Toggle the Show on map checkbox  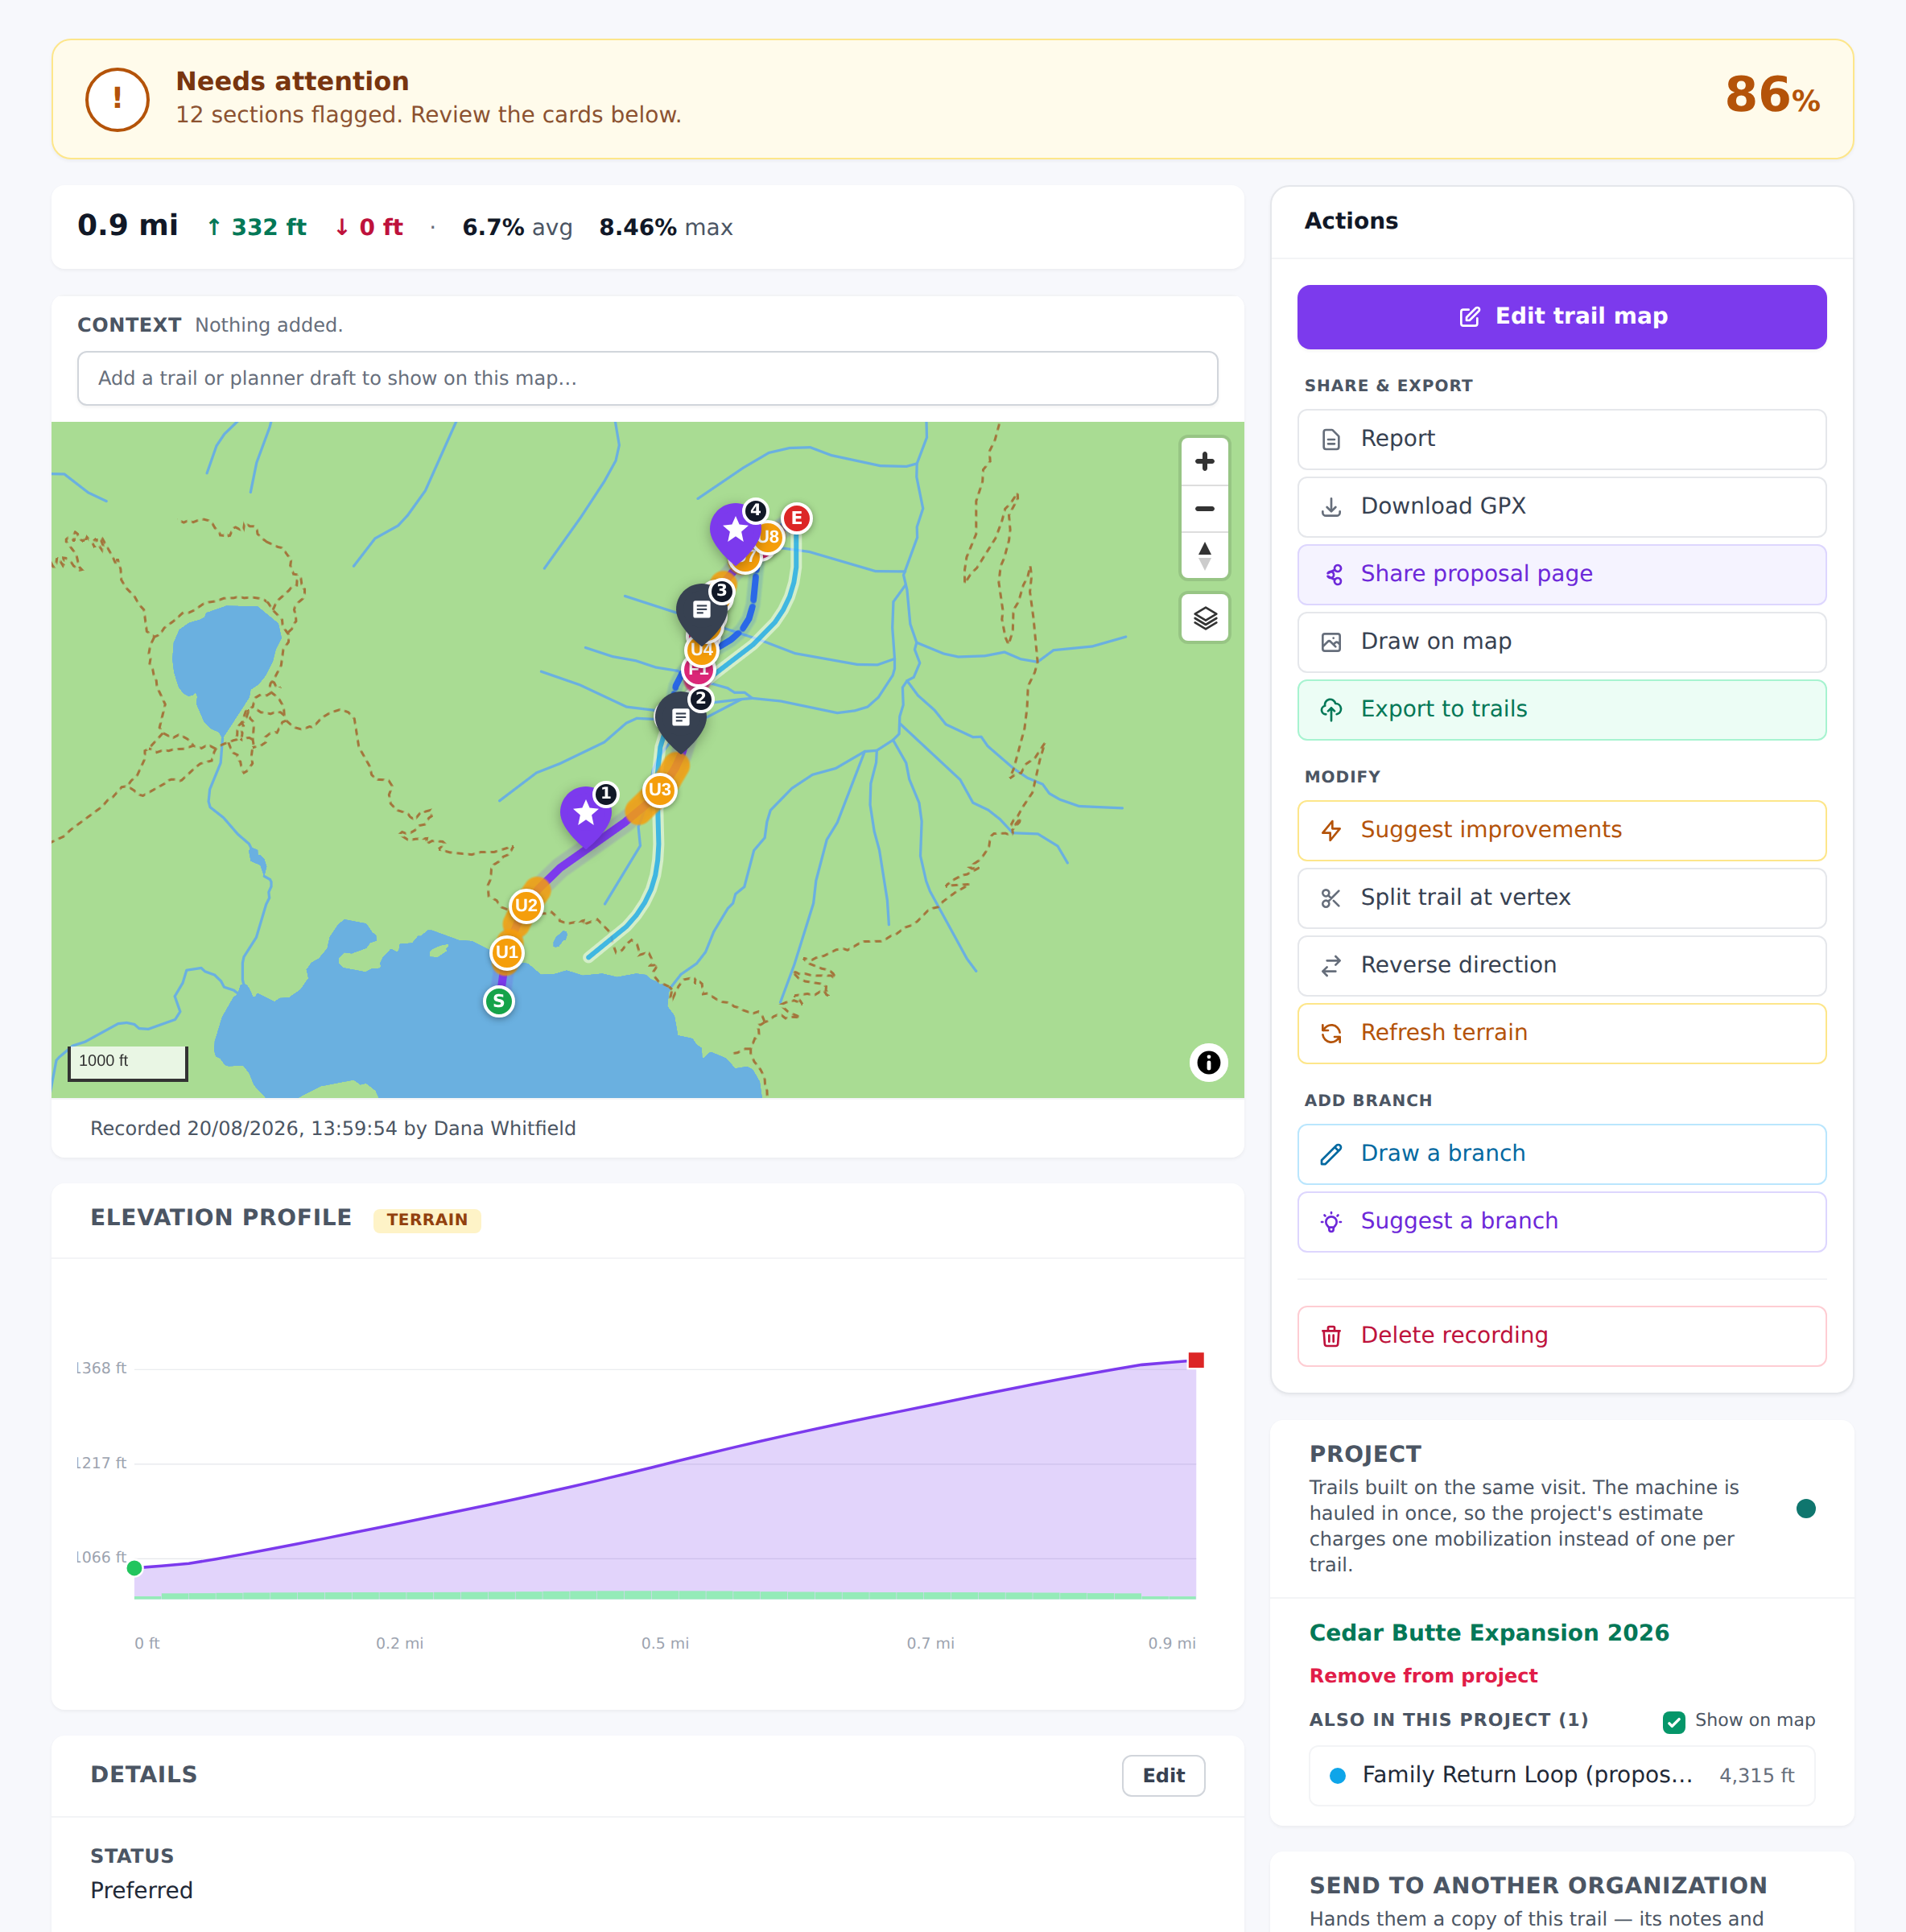pyautogui.click(x=1673, y=1721)
